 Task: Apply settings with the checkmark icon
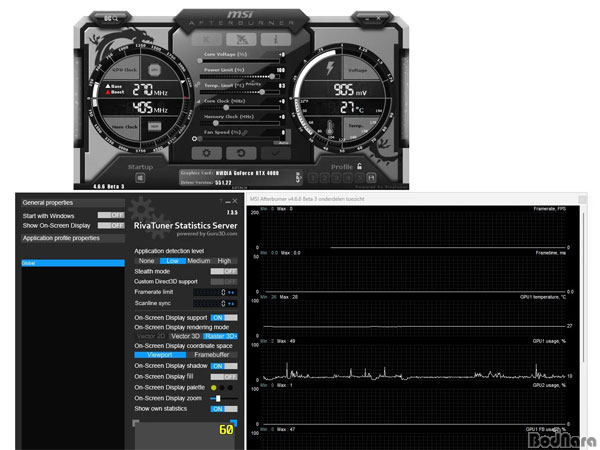pos(276,153)
